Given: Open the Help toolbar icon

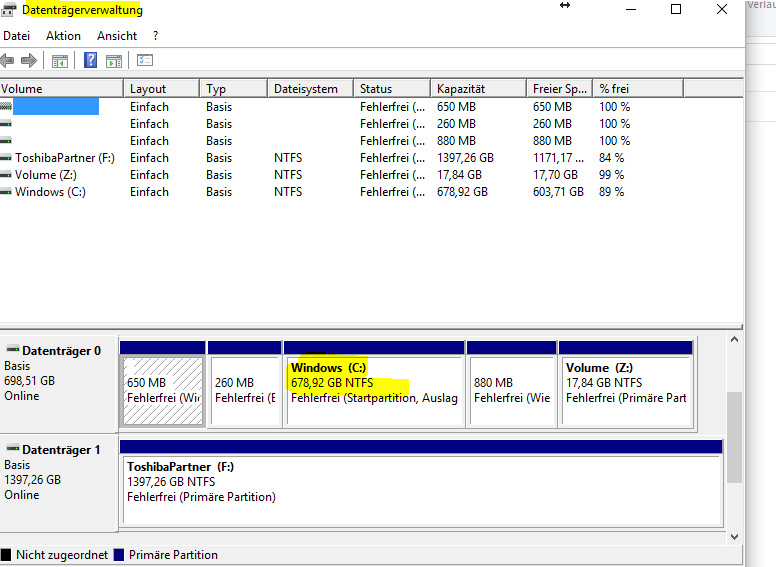Looking at the screenshot, I should coord(91,60).
